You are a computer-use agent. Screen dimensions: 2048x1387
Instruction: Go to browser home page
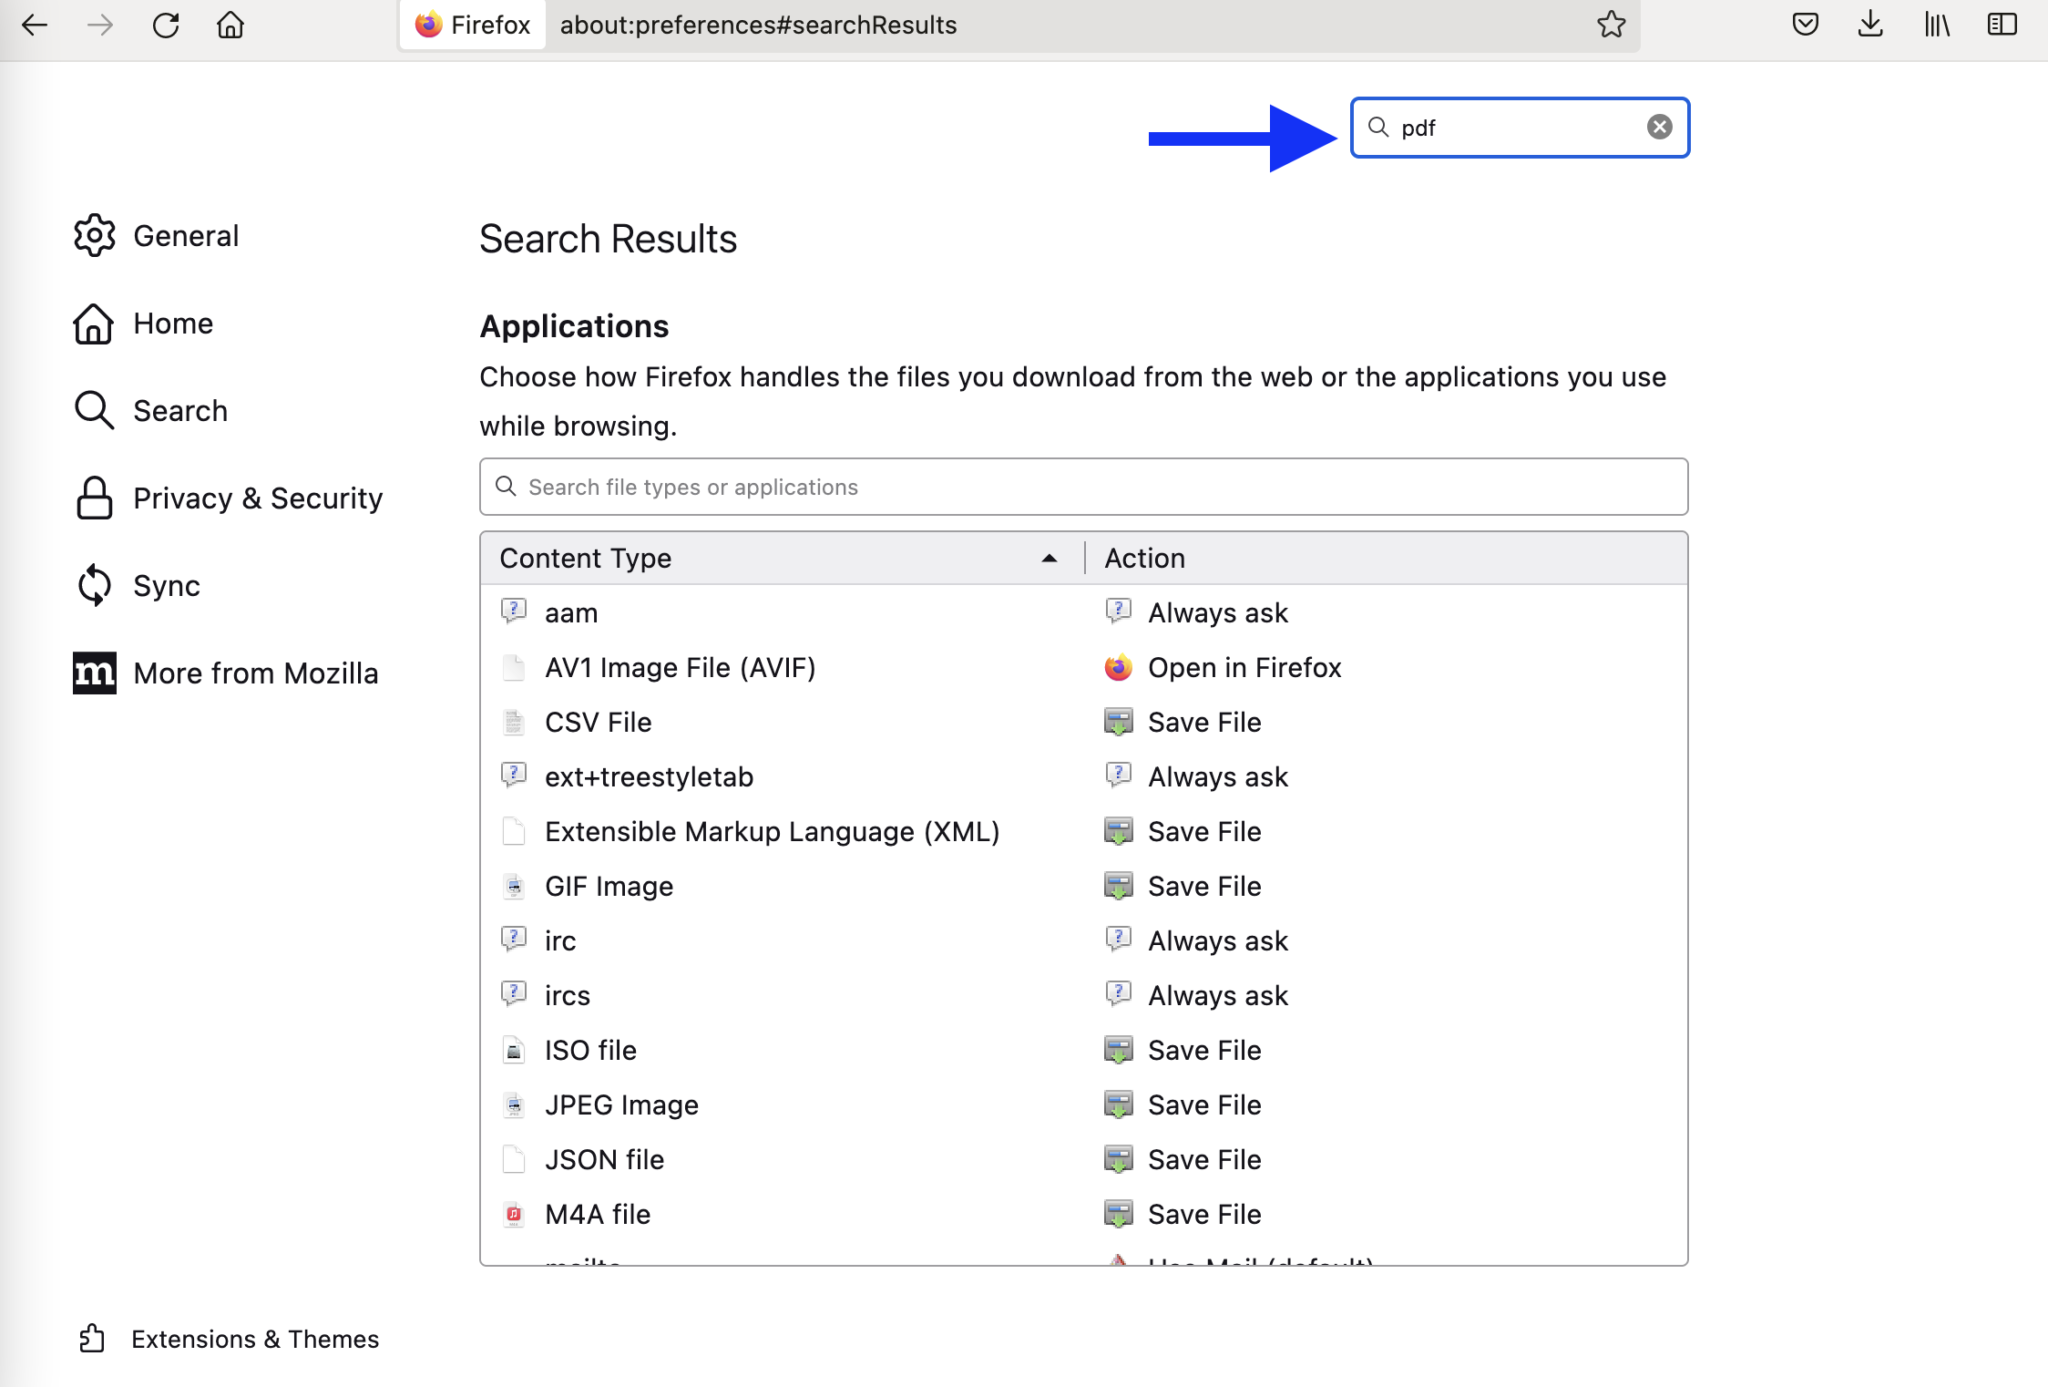tap(230, 24)
